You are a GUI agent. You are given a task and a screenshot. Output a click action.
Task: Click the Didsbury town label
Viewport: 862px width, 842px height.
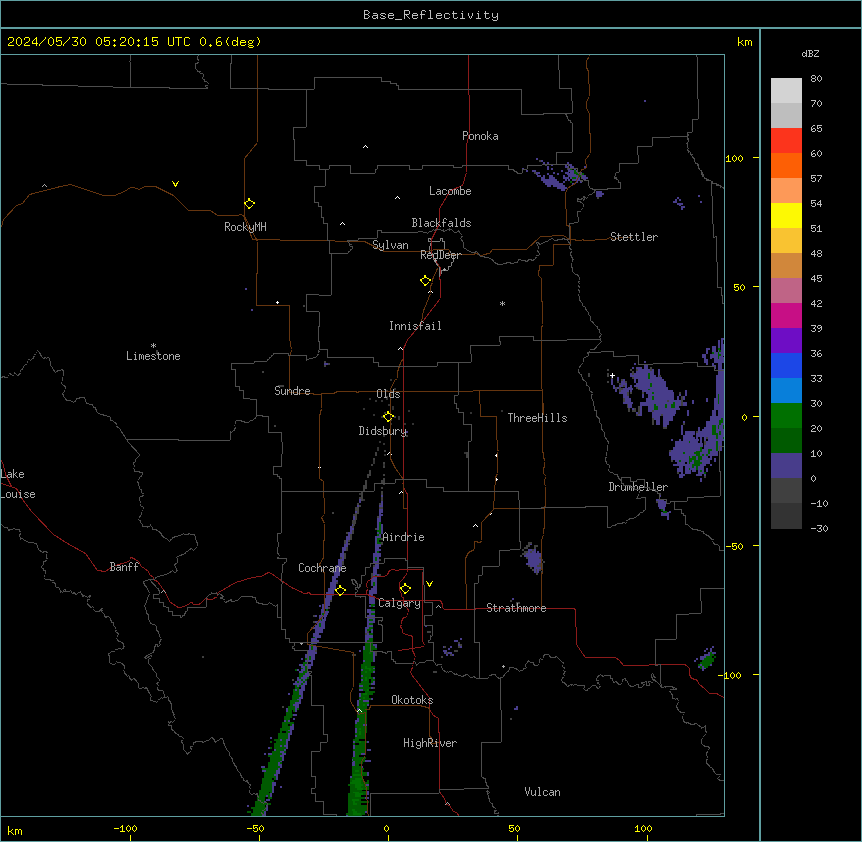point(383,431)
